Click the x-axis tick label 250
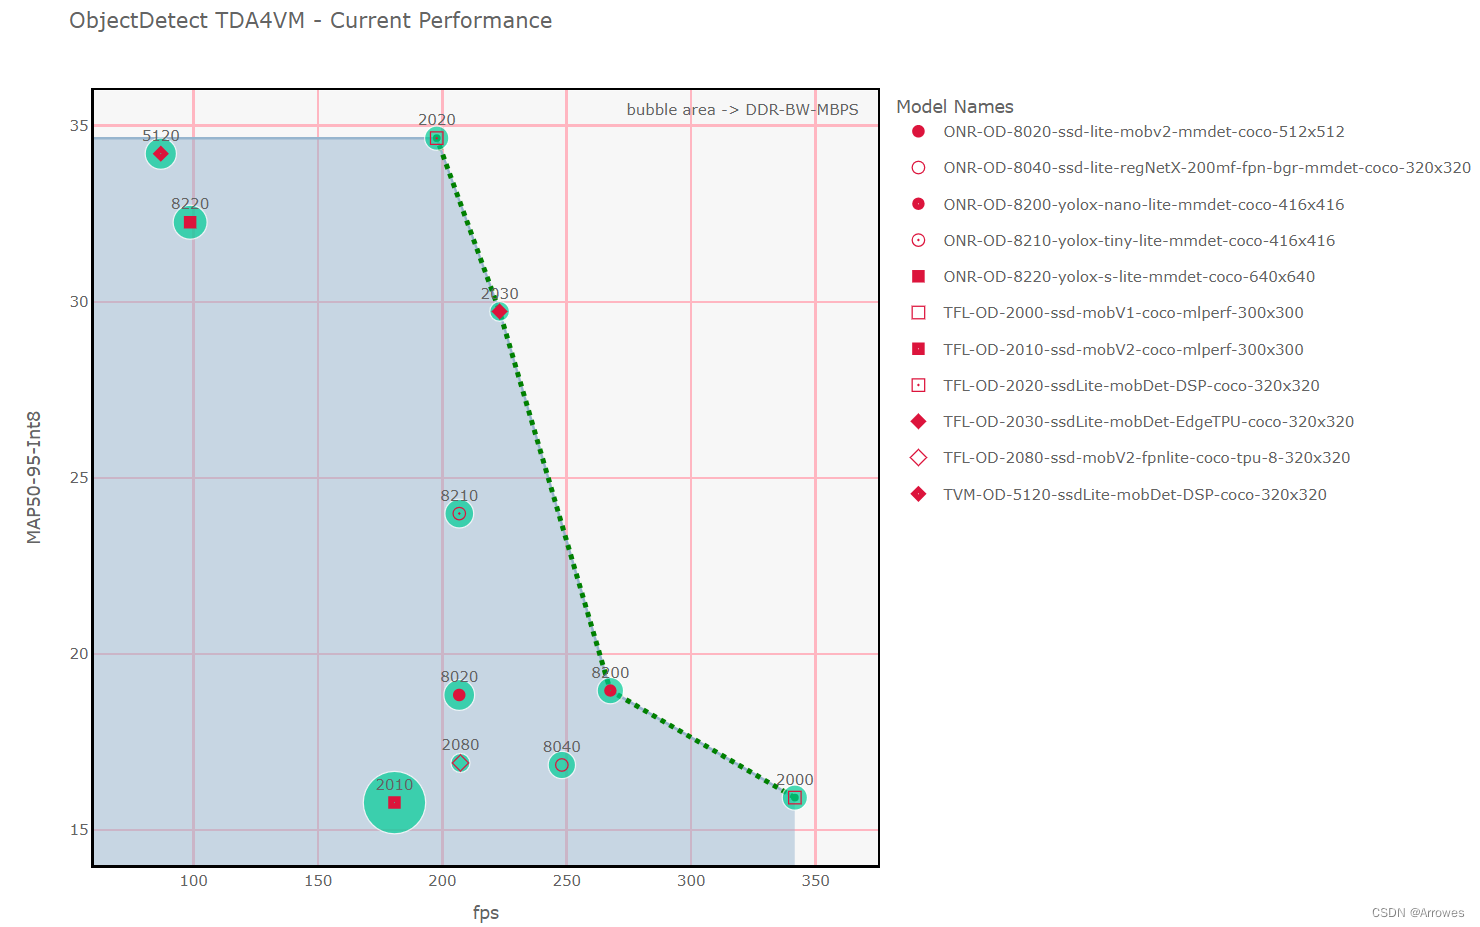The width and height of the screenshot is (1480, 927). [x=567, y=880]
